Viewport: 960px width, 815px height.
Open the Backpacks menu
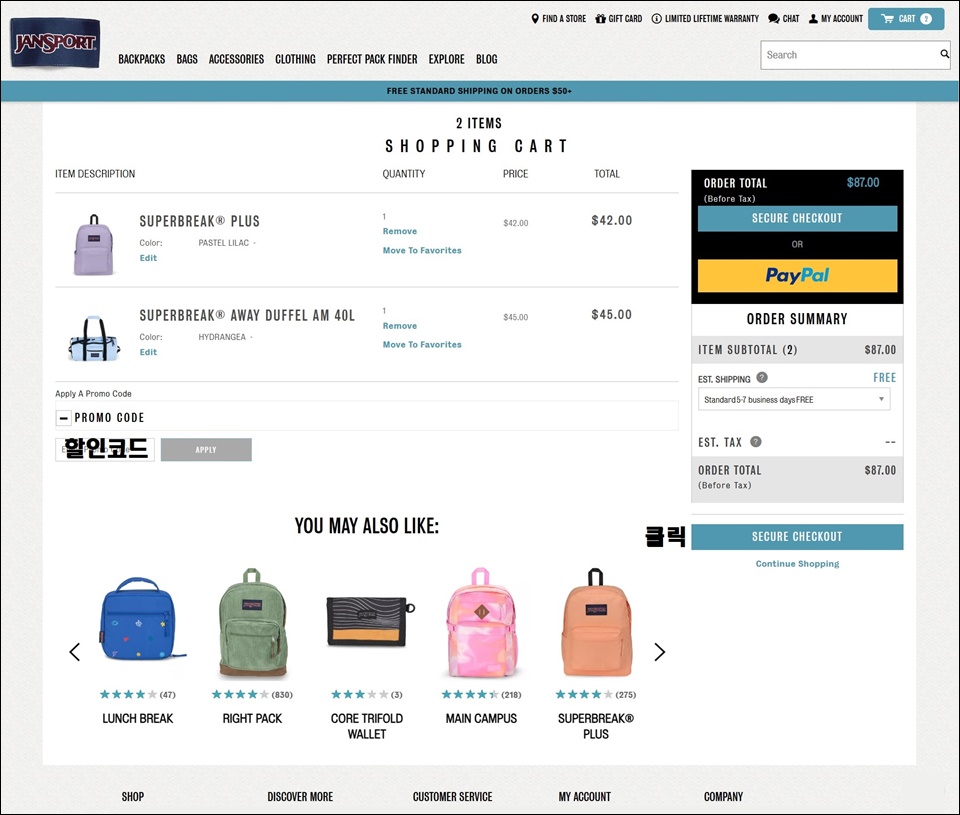pyautogui.click(x=141, y=59)
